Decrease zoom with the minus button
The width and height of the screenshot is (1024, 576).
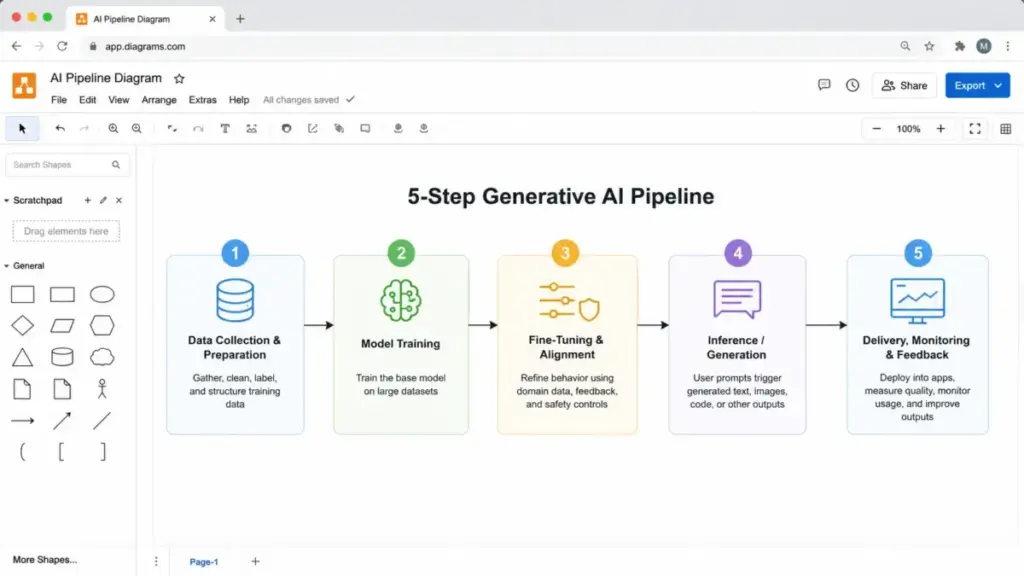point(876,129)
